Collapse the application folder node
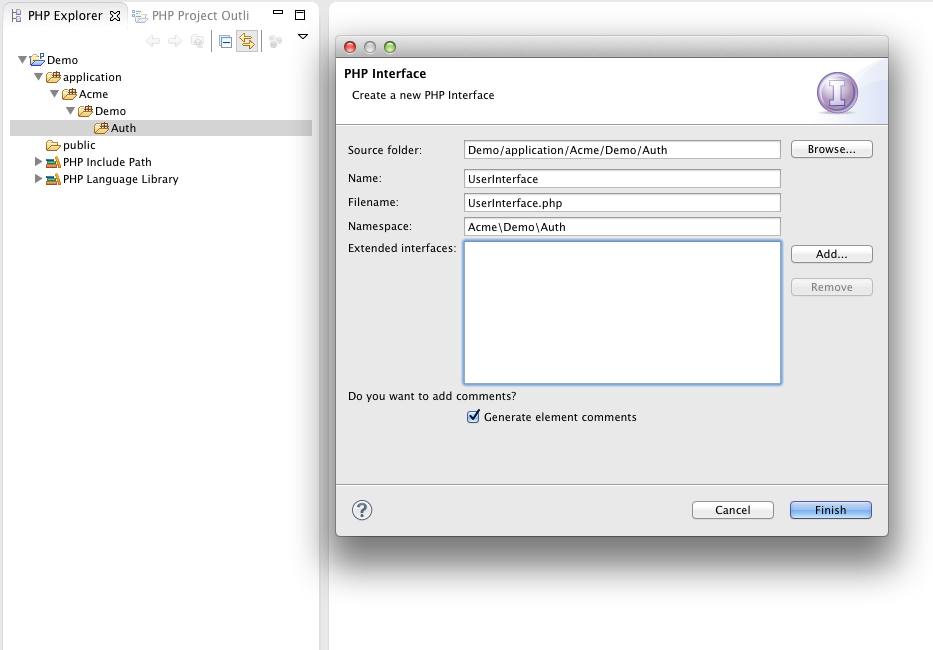Viewport: 933px width, 650px height. pyautogui.click(x=39, y=77)
